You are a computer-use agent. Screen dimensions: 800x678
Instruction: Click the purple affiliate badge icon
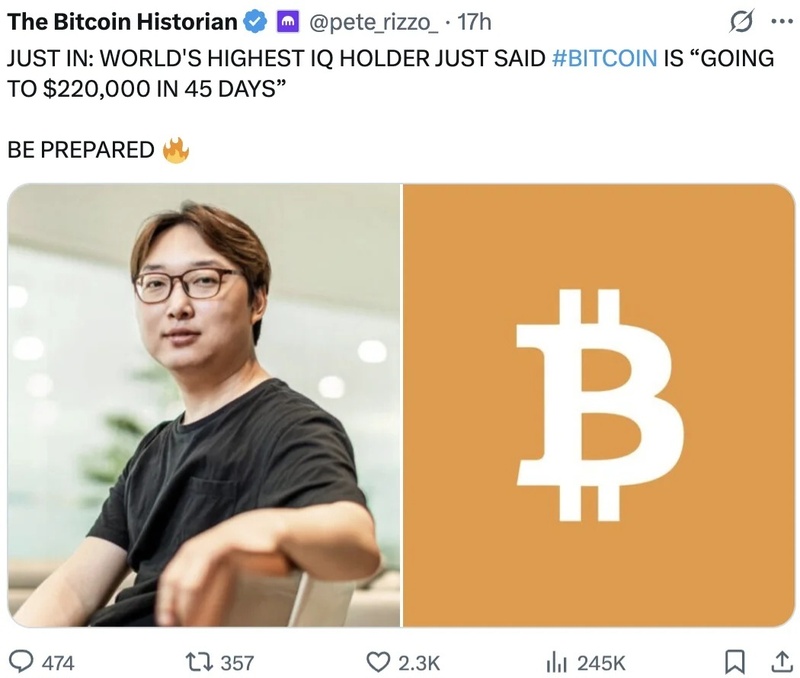pos(288,22)
